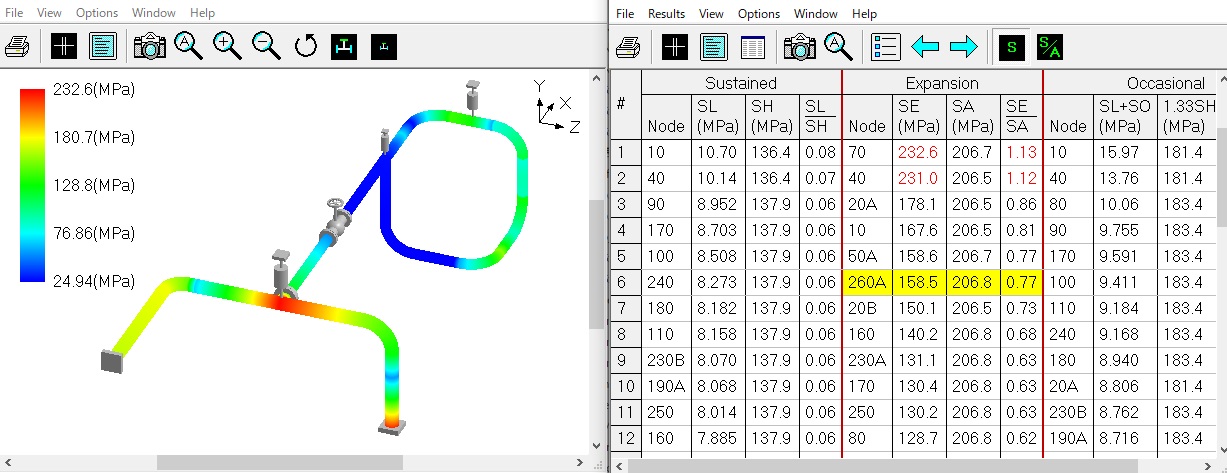Viewport: 1227px width, 473px height.
Task: Open the Window menu in the results window
Action: tap(815, 13)
